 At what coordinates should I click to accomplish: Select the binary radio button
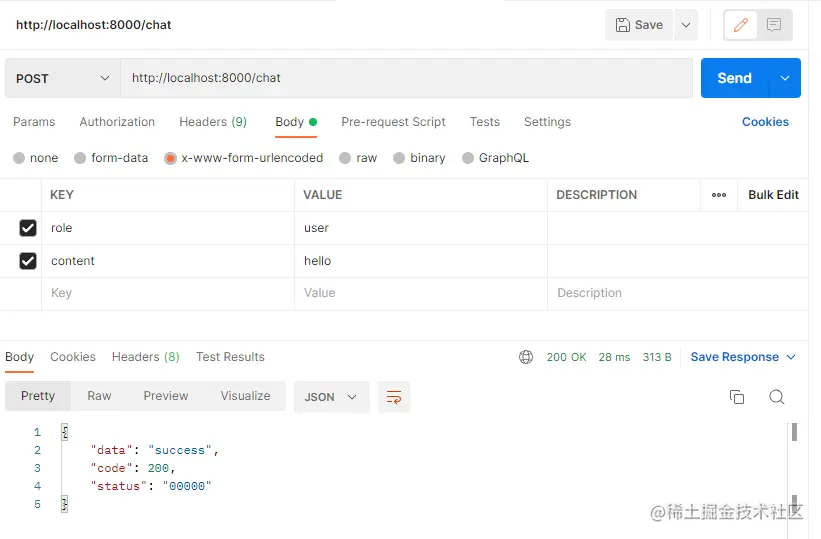pyautogui.click(x=399, y=158)
